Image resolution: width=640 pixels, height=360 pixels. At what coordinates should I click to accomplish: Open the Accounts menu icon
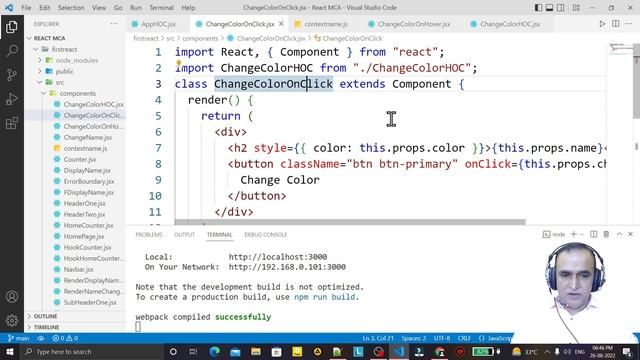pos(12,297)
